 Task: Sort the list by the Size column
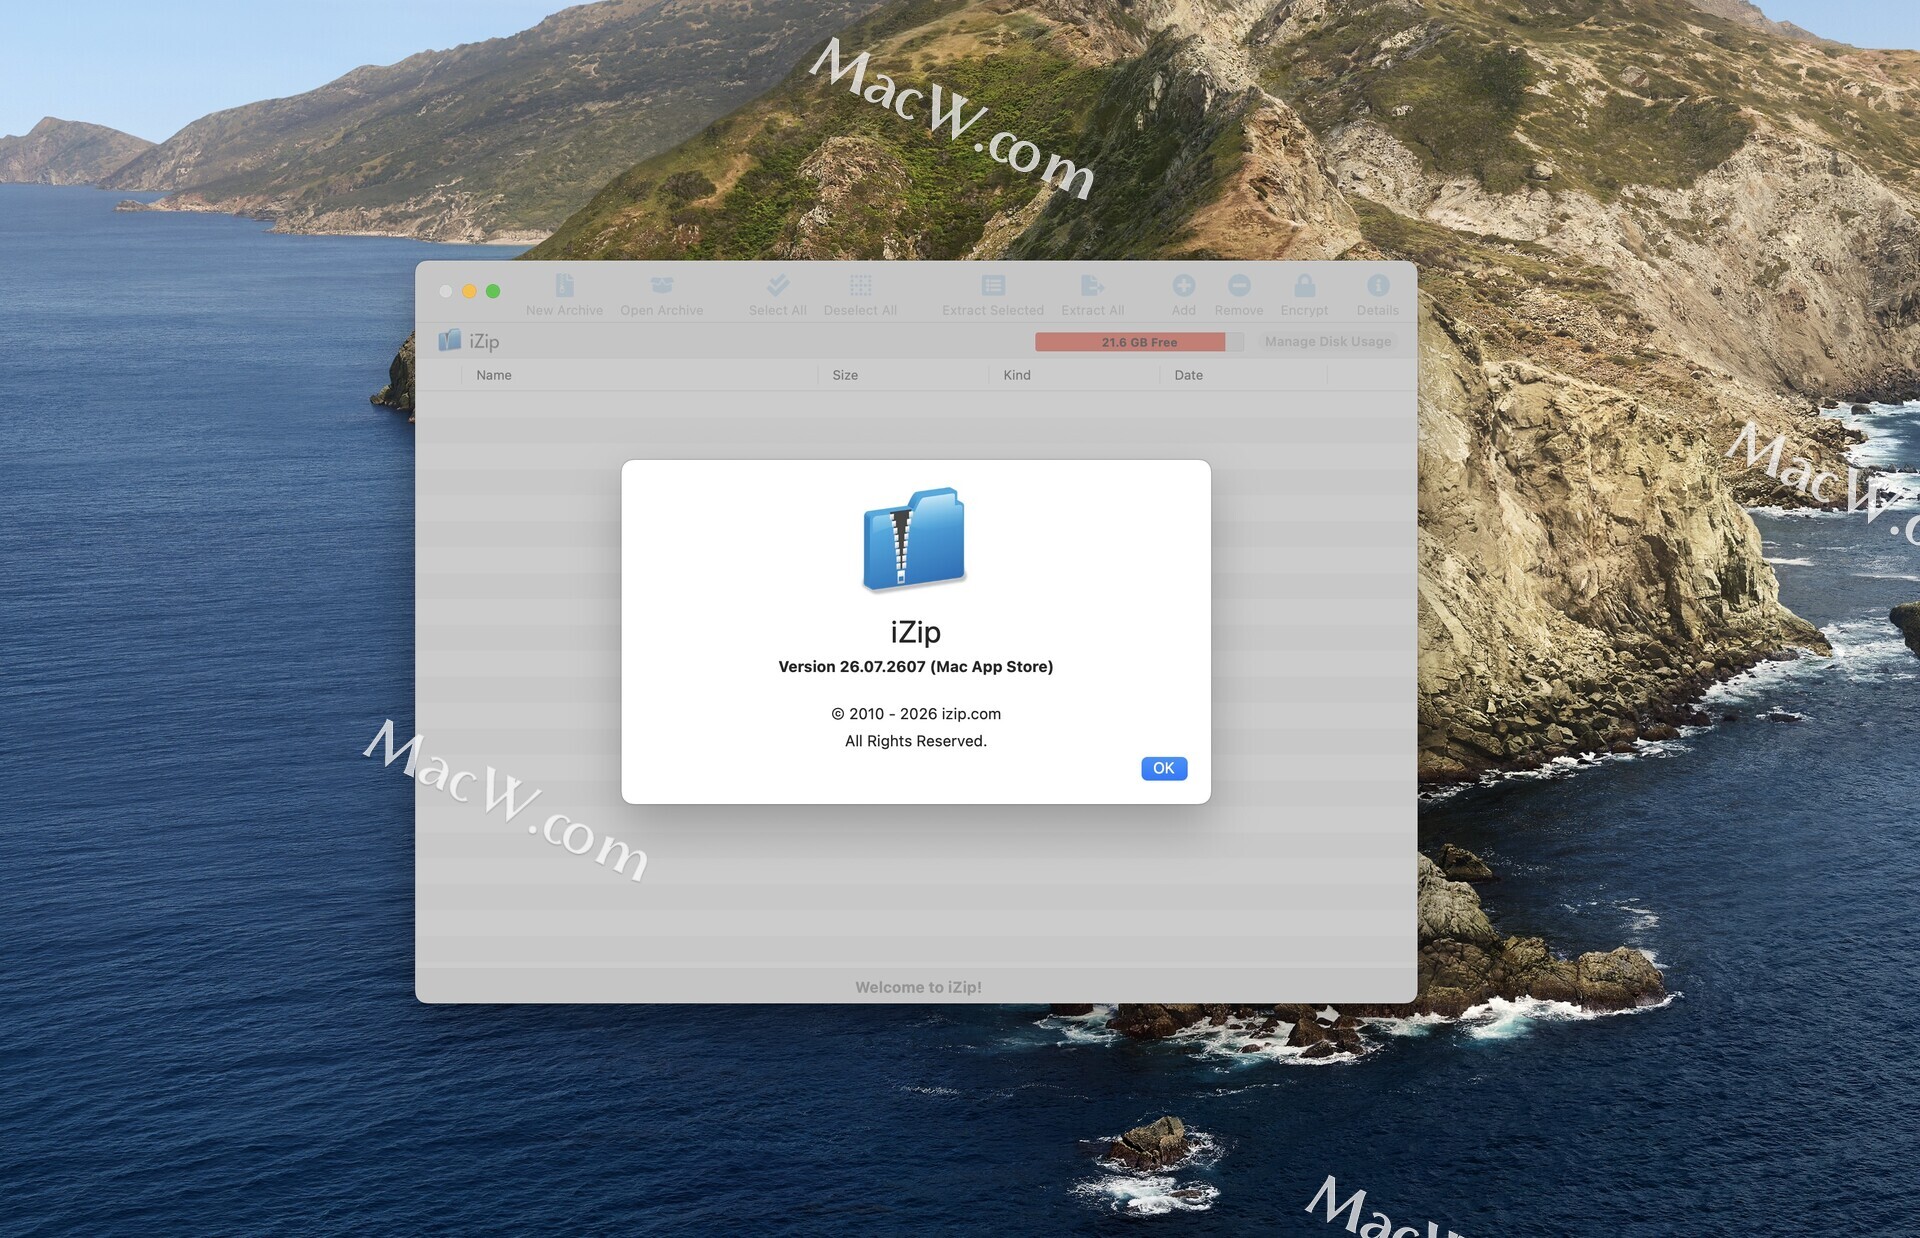(x=902, y=375)
